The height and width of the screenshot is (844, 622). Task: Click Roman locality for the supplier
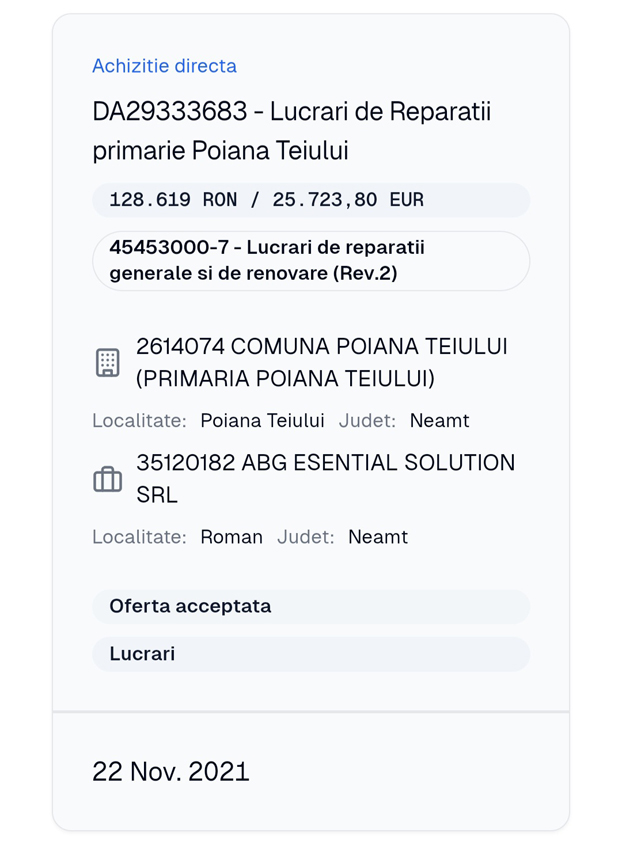pyautogui.click(x=232, y=537)
